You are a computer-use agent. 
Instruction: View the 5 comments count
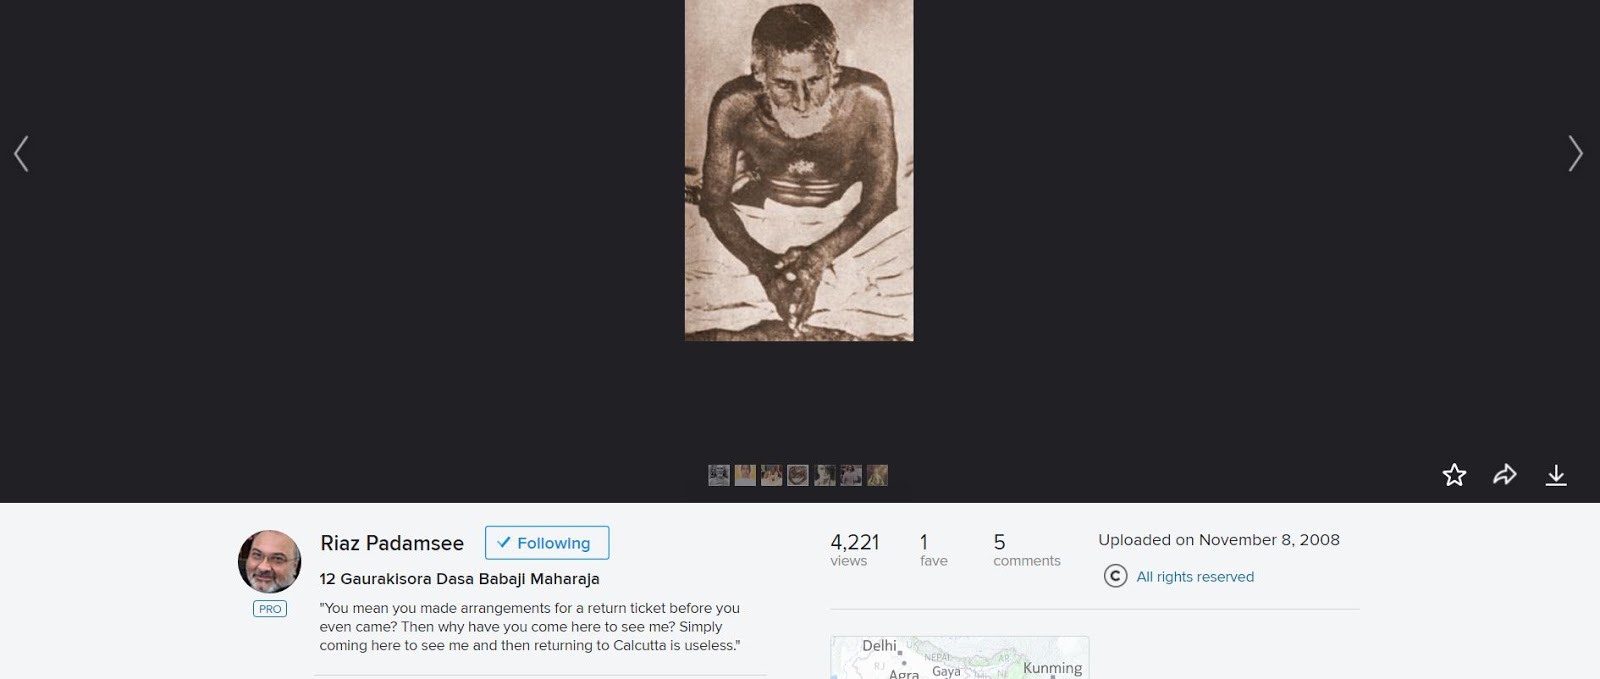pyautogui.click(x=1026, y=550)
